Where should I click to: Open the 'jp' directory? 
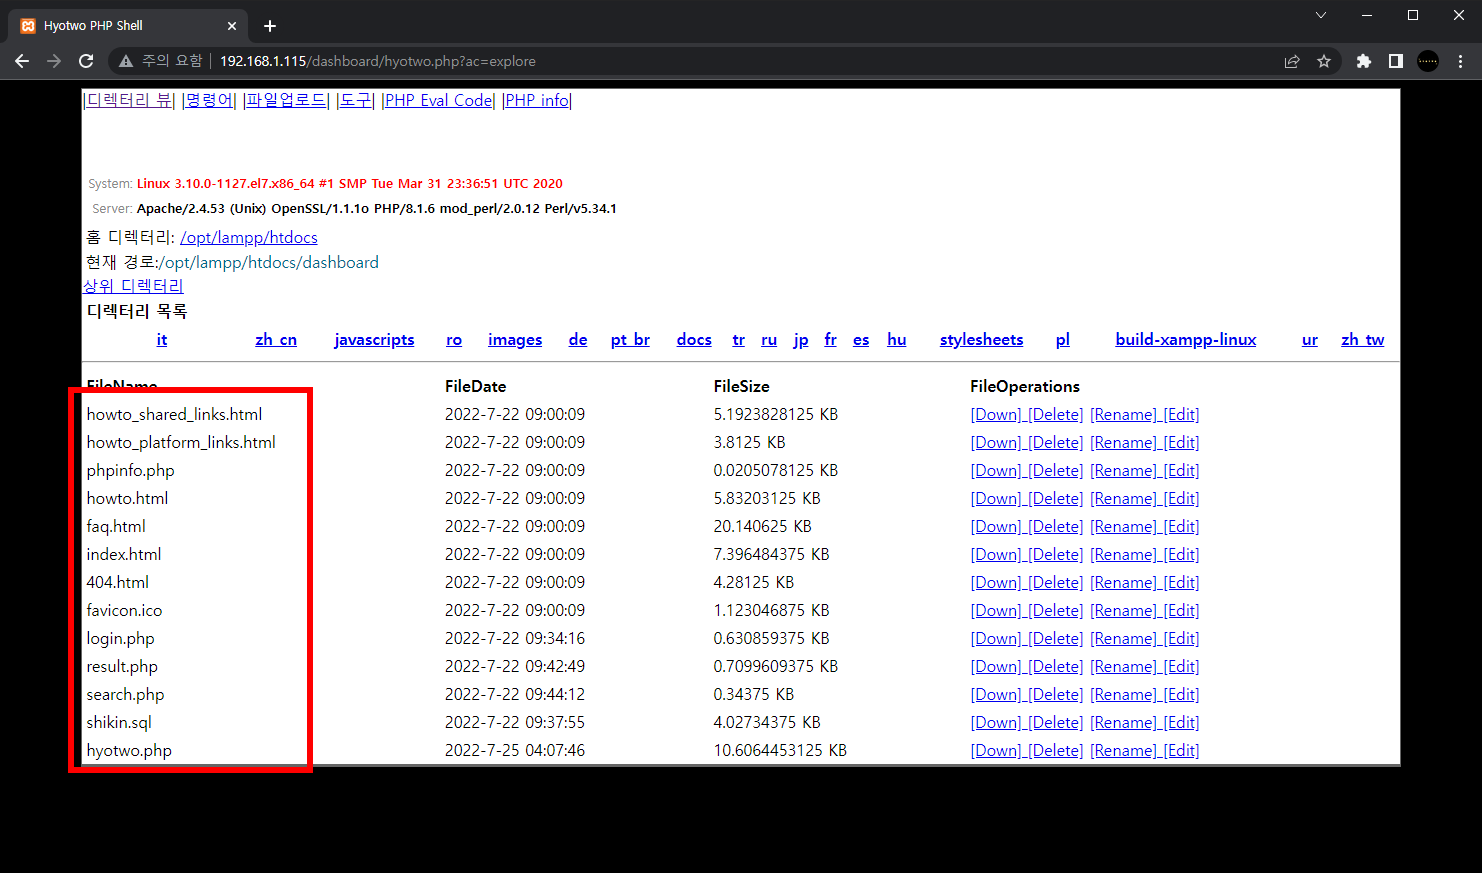[801, 340]
